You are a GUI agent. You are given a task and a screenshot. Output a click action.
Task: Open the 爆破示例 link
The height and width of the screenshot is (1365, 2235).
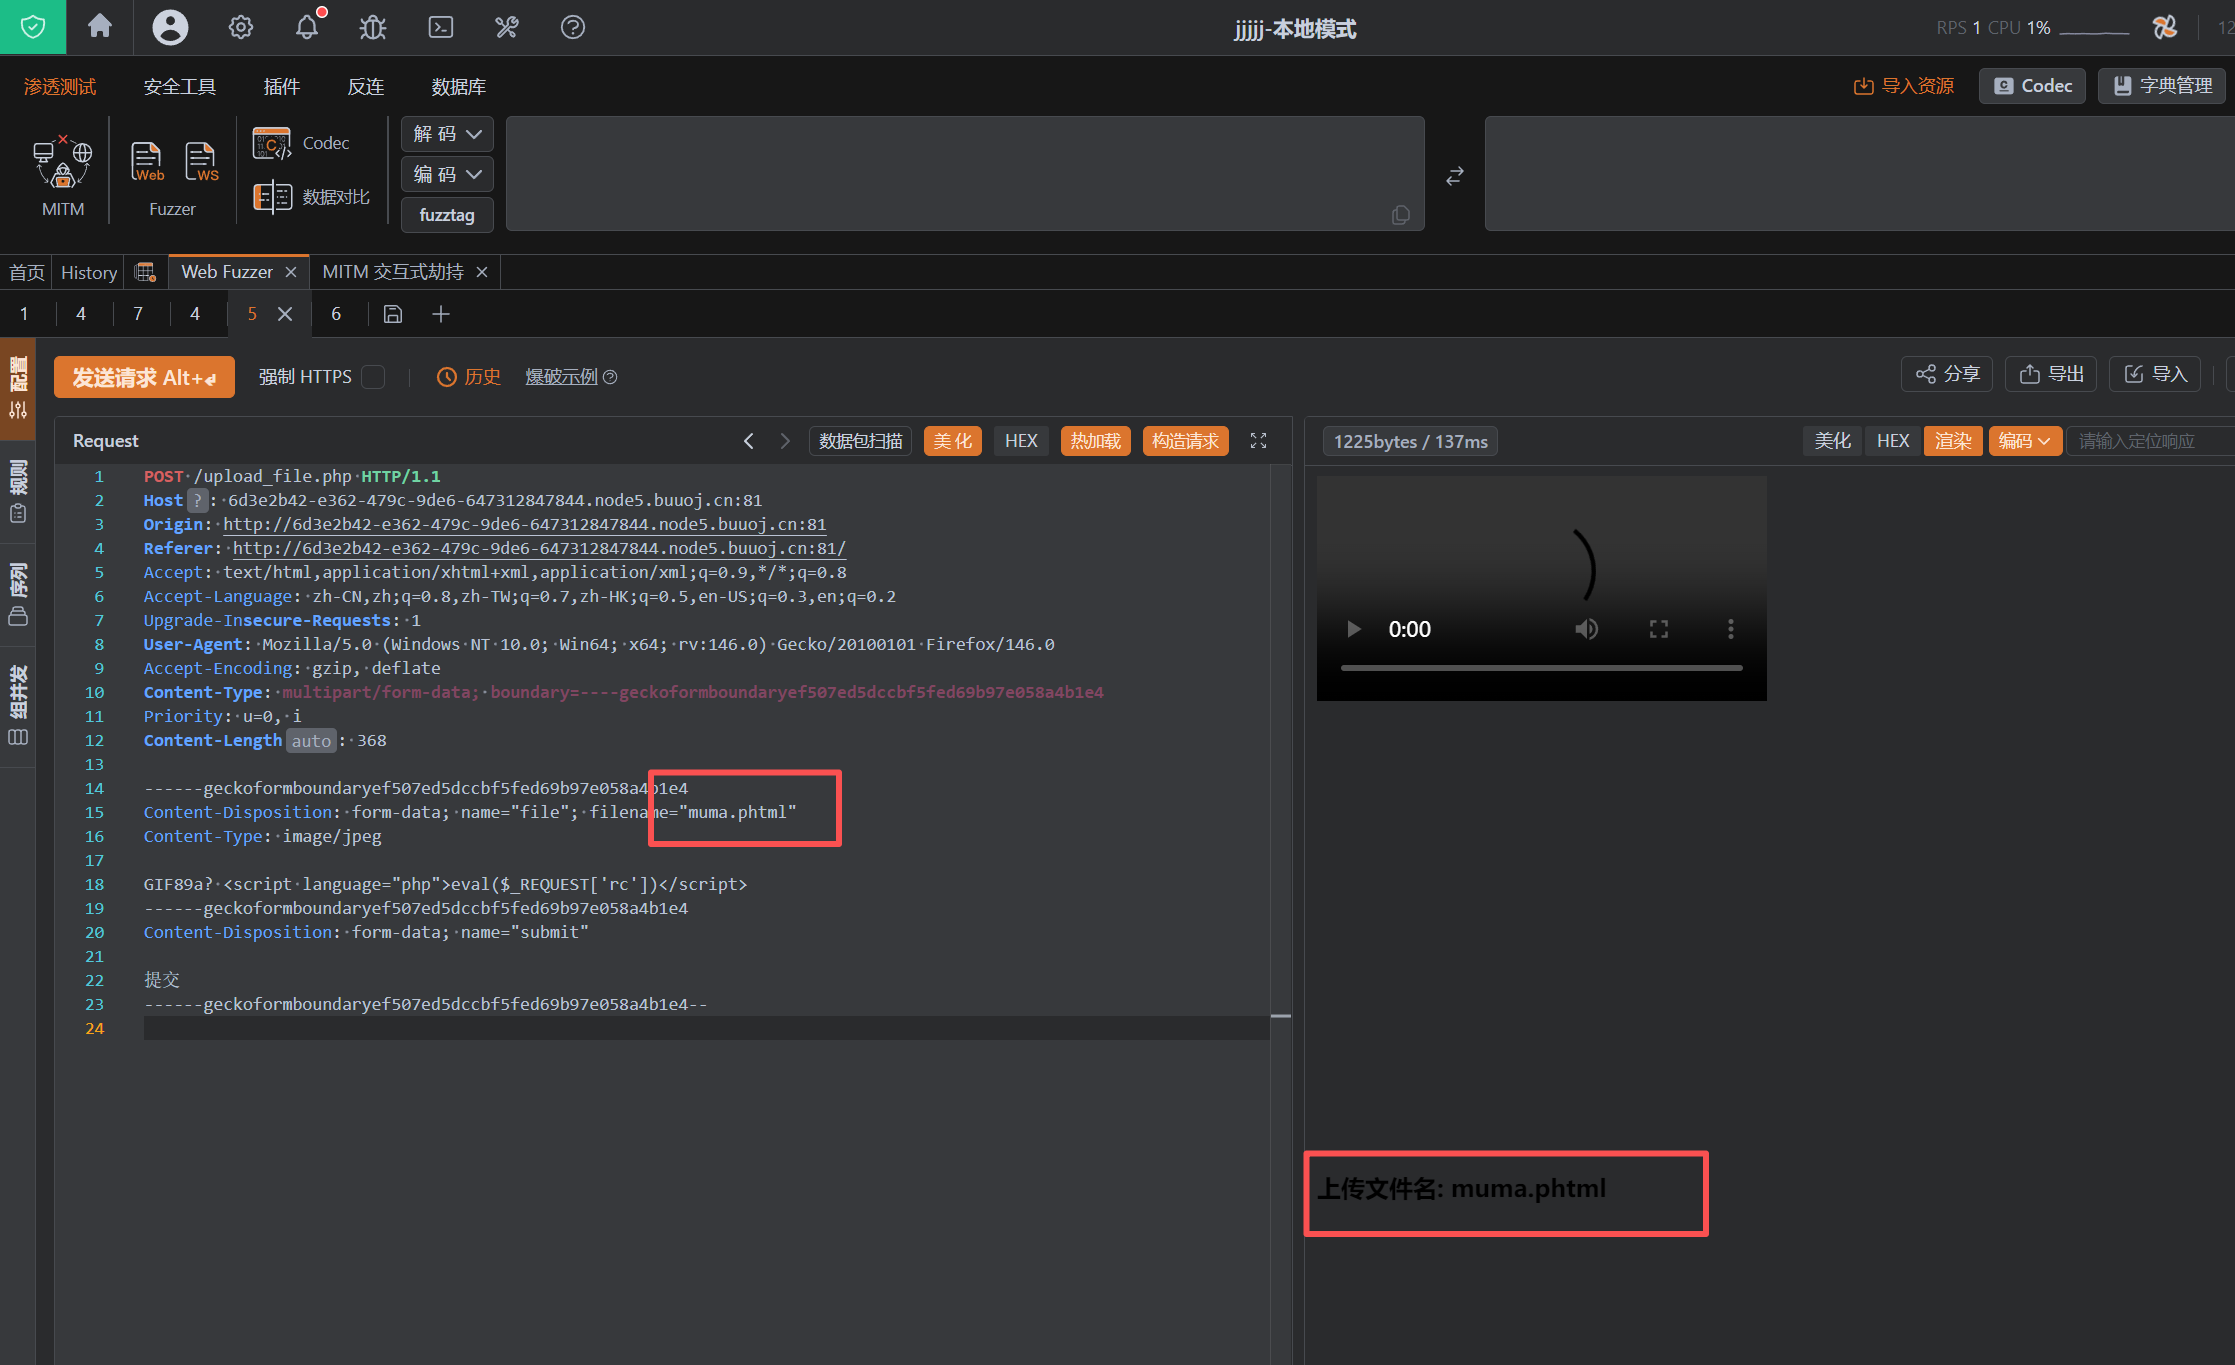(x=561, y=377)
